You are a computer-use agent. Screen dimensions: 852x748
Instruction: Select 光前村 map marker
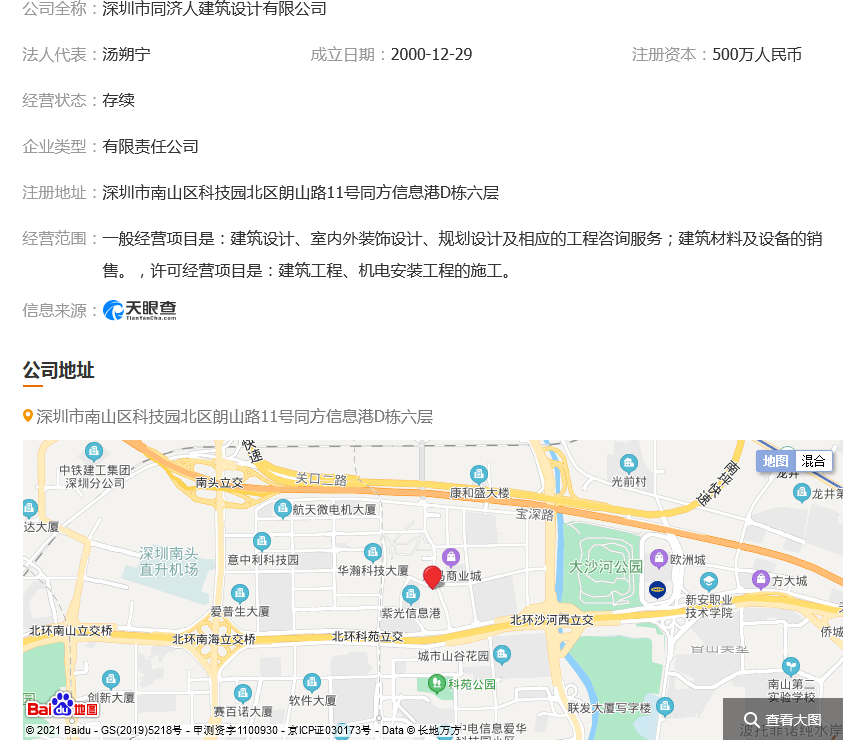(629, 463)
